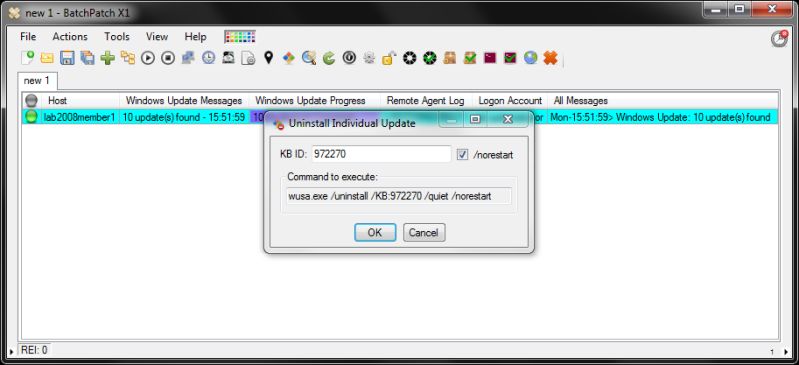Screen dimensions: 799x365
Task: Click the 'REI: 0' status bar entry
Action: click(x=34, y=350)
